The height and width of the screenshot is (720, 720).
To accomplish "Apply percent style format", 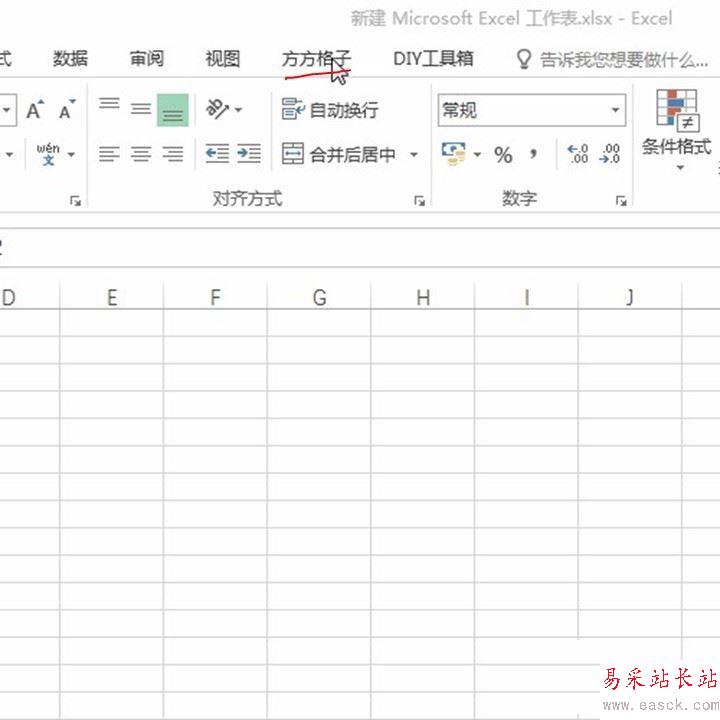I will click(503, 155).
